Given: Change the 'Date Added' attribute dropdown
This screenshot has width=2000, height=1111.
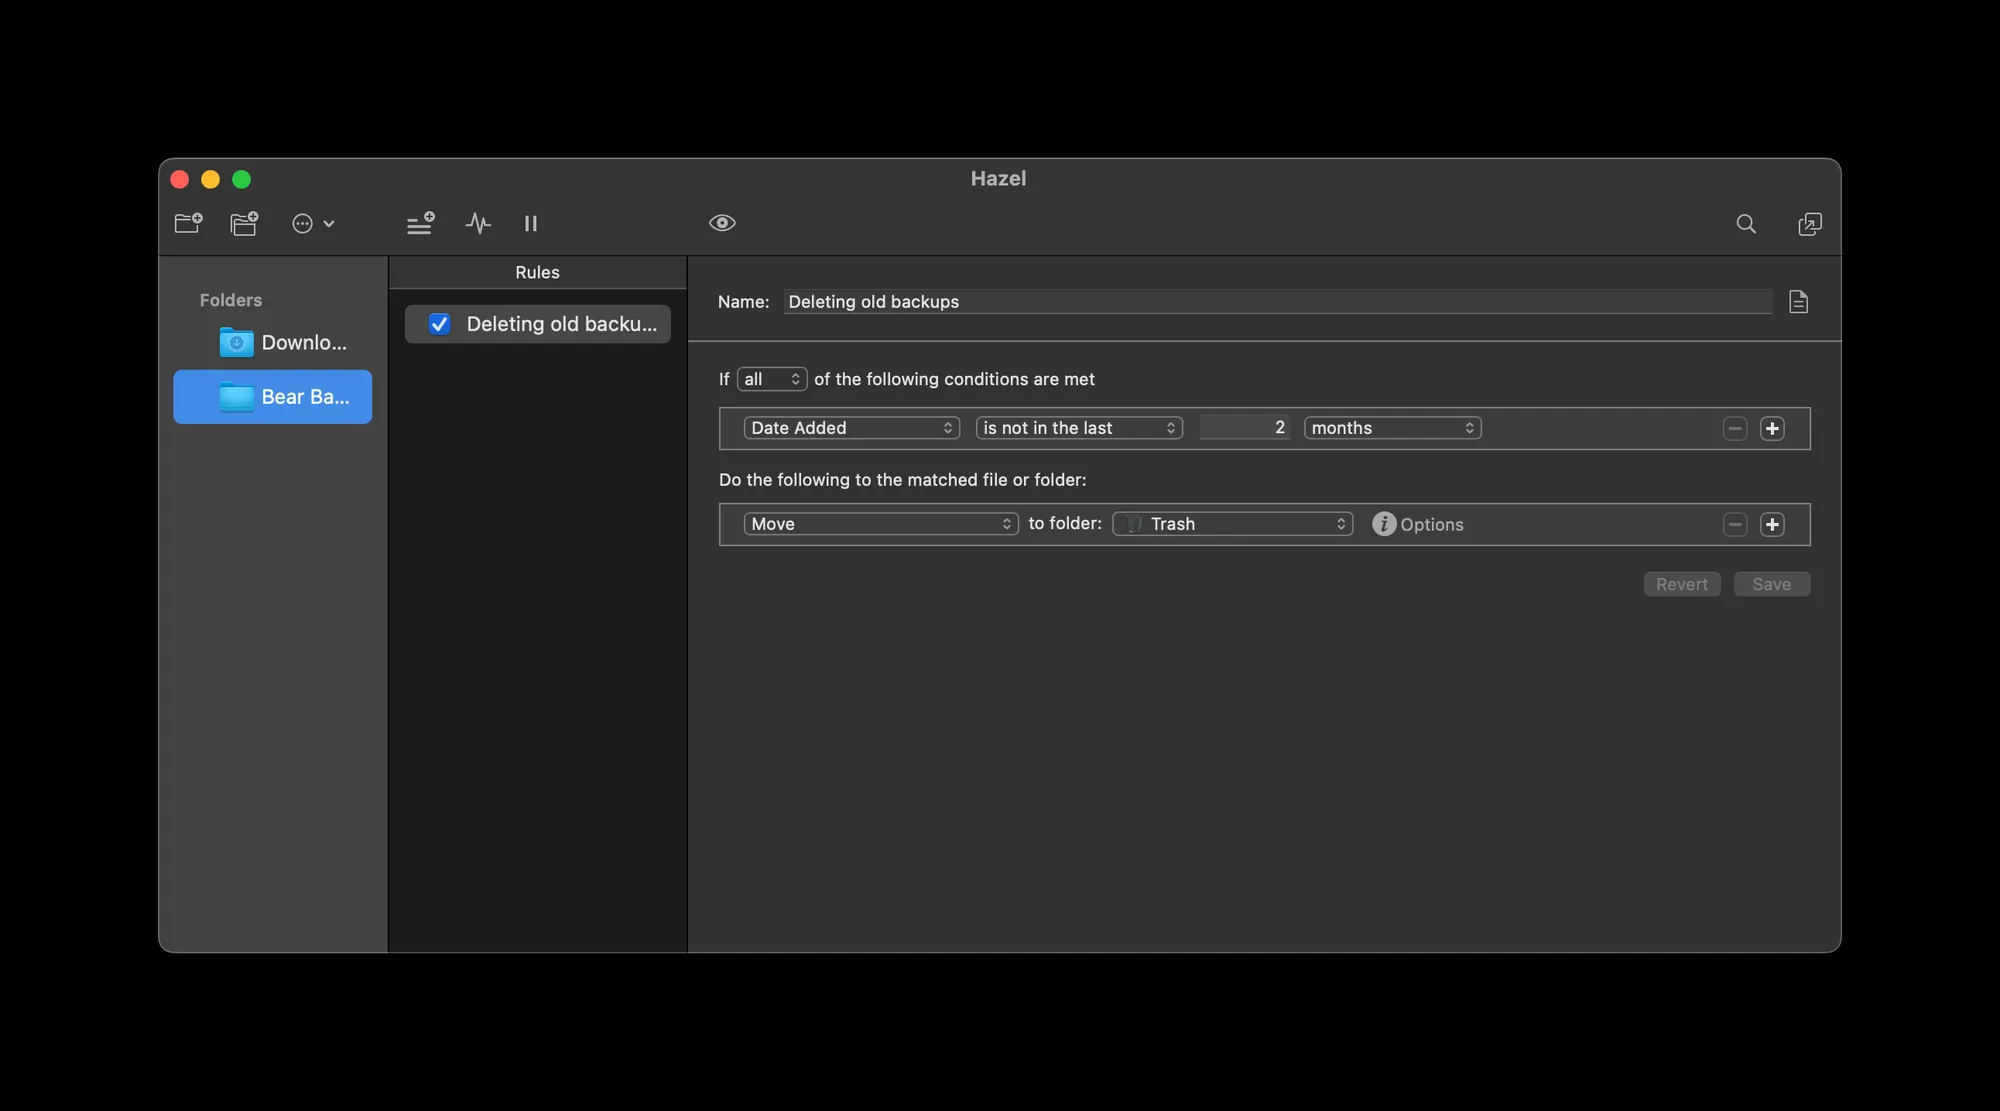Looking at the screenshot, I should coord(851,428).
